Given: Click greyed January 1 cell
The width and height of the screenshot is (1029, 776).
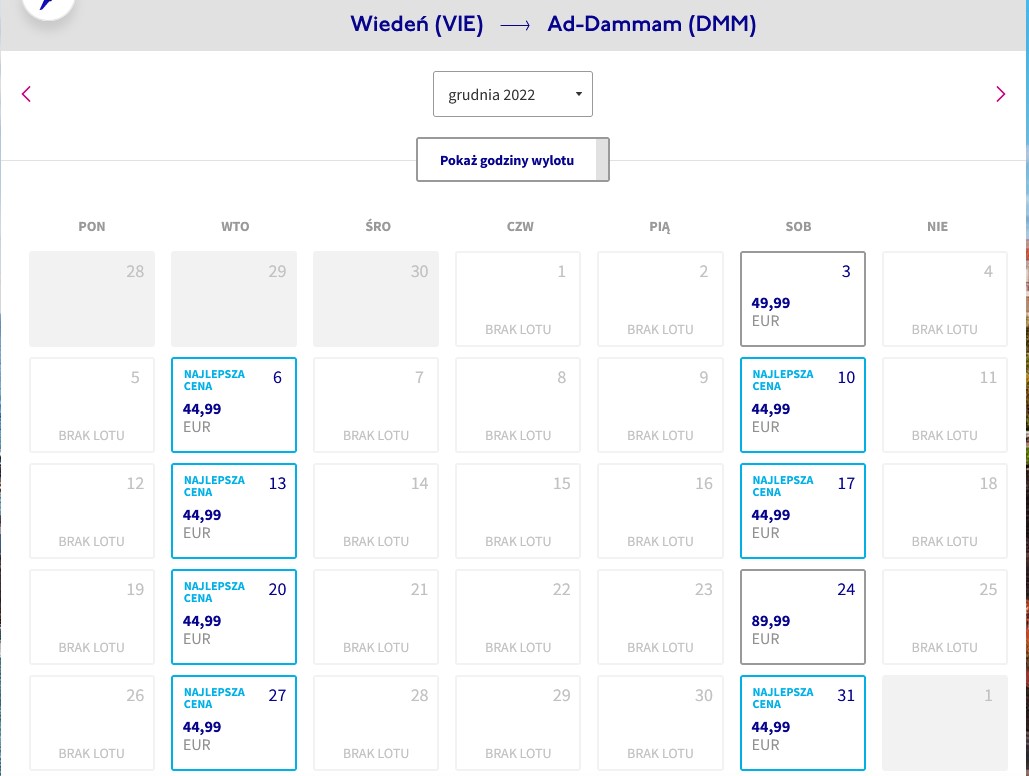Looking at the screenshot, I should pos(944,723).
